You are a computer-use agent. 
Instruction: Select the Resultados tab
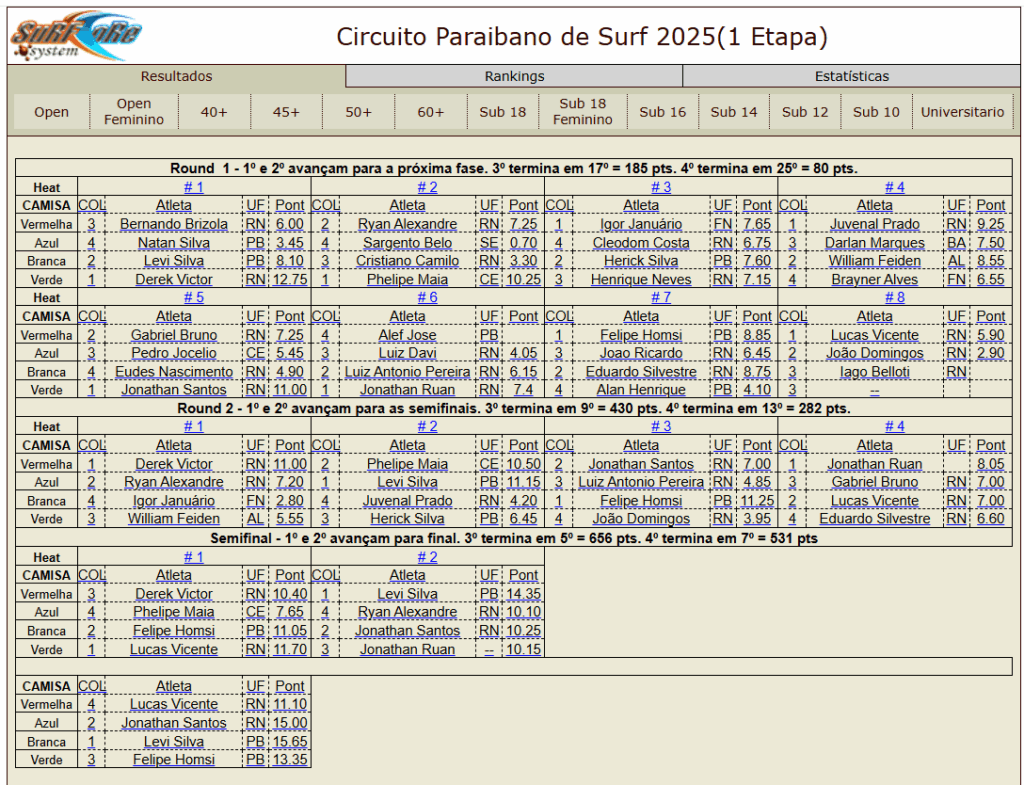(176, 76)
